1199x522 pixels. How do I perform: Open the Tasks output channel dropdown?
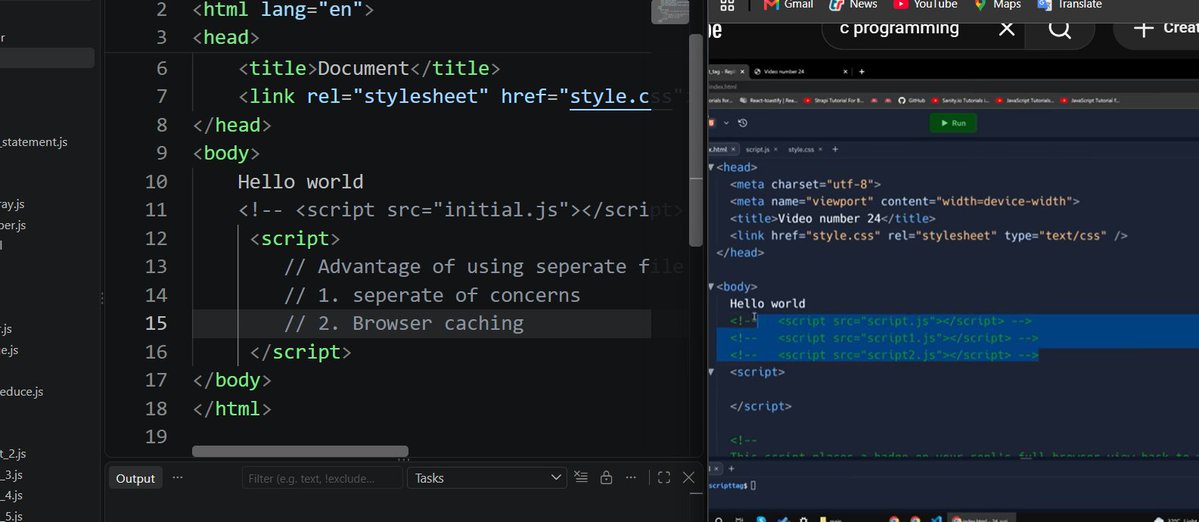pyautogui.click(x=488, y=478)
